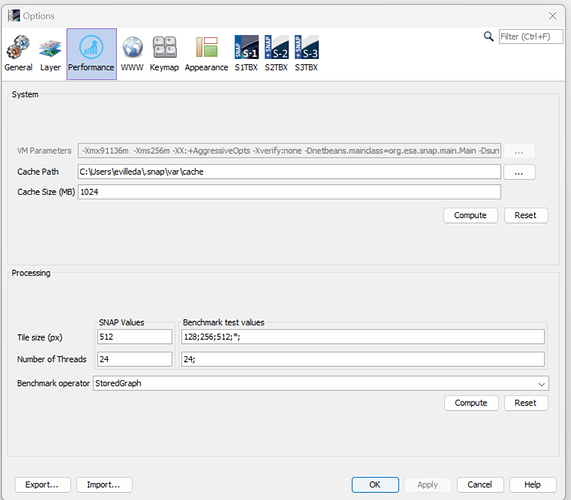Screen dimensions: 571x500
Task: Confirm settings with OK button
Action: pyautogui.click(x=375, y=485)
